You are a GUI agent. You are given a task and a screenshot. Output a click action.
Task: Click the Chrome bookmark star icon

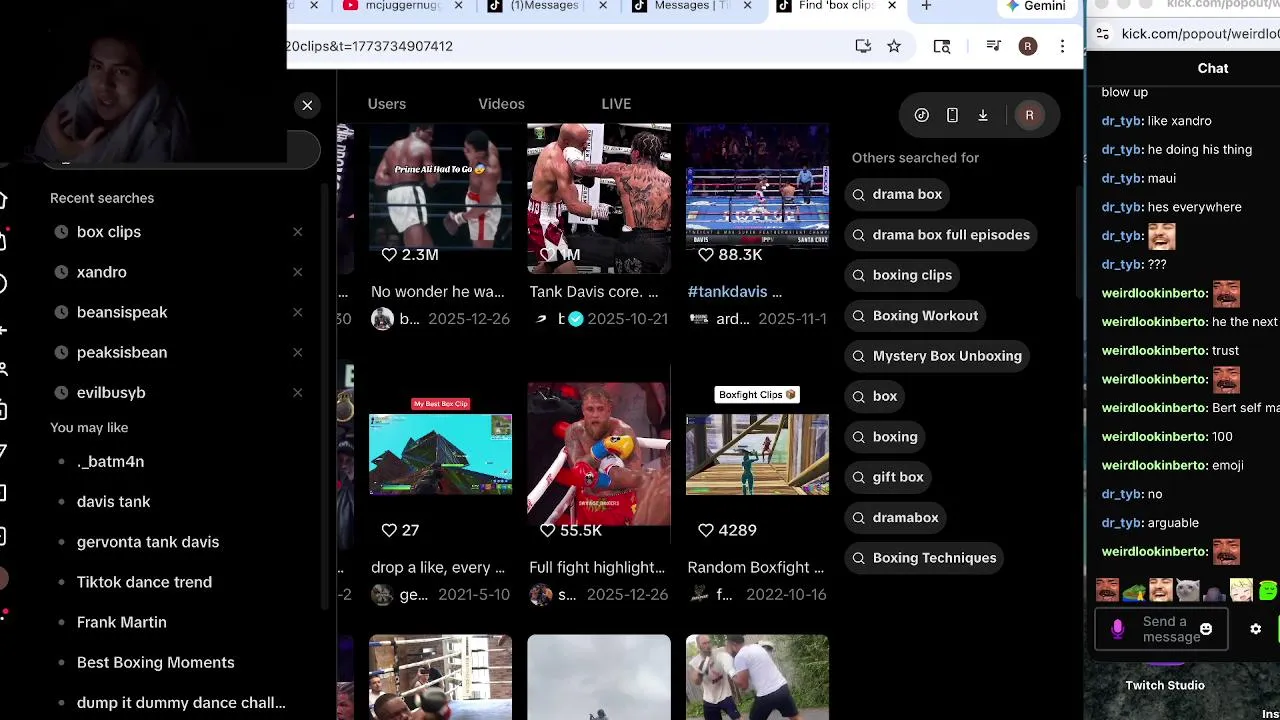(894, 46)
